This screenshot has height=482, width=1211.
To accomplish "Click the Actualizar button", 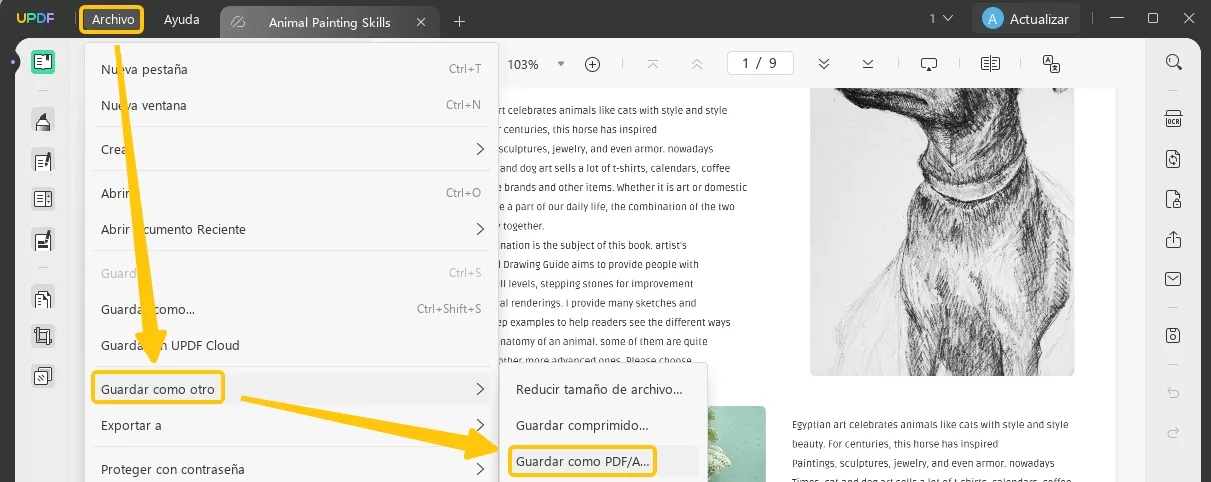I will (1026, 19).
